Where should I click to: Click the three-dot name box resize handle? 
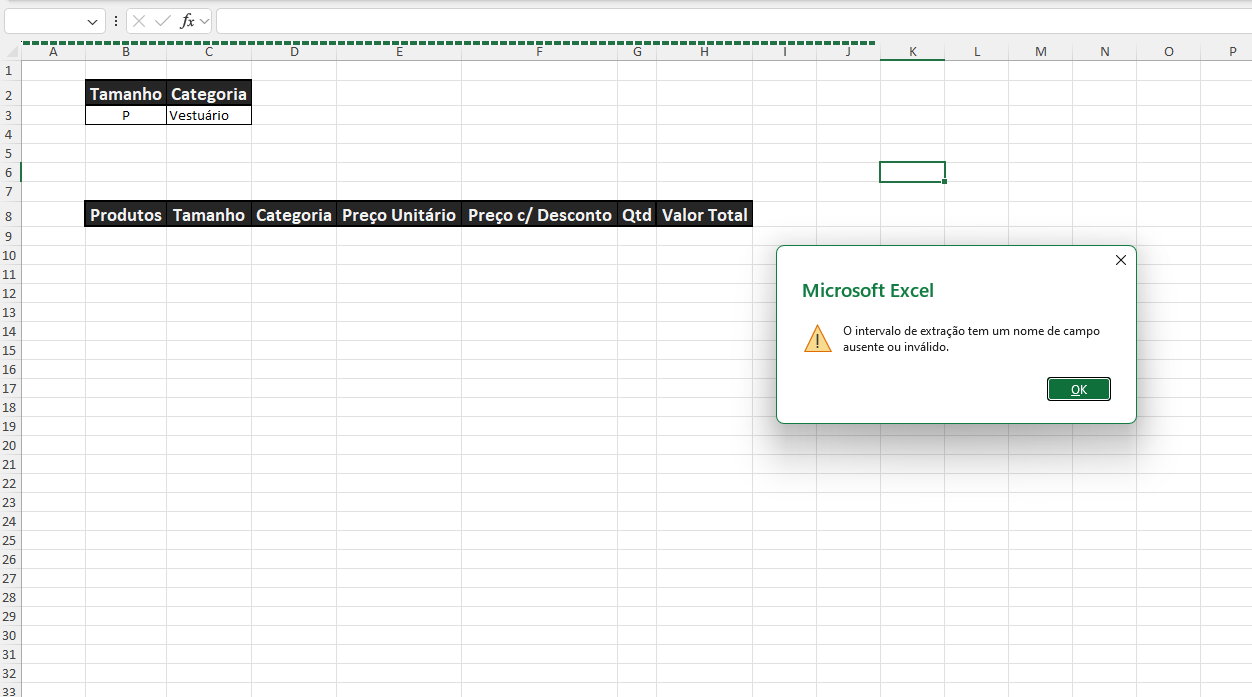(116, 21)
